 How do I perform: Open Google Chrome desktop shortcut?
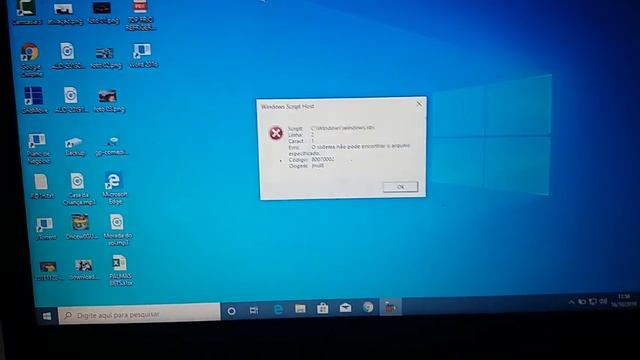pyautogui.click(x=31, y=60)
